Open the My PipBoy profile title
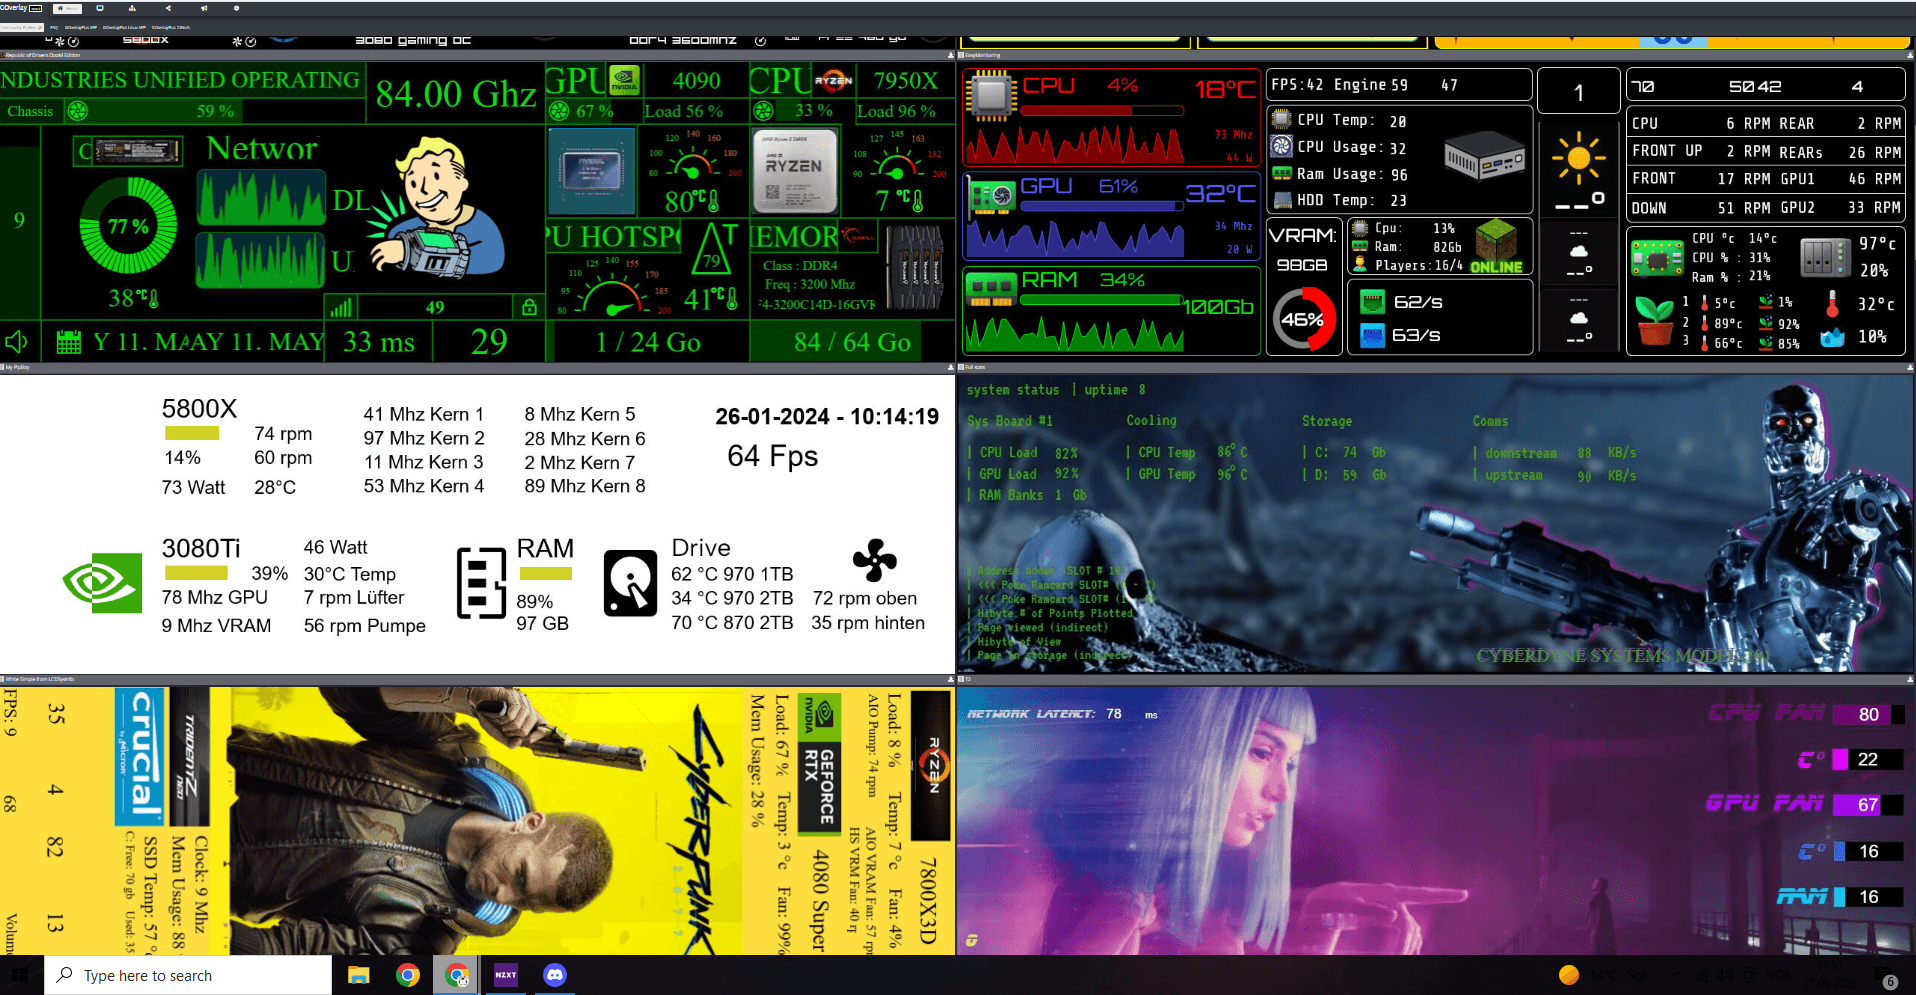Viewport: 1916px width, 995px height. pos(18,367)
